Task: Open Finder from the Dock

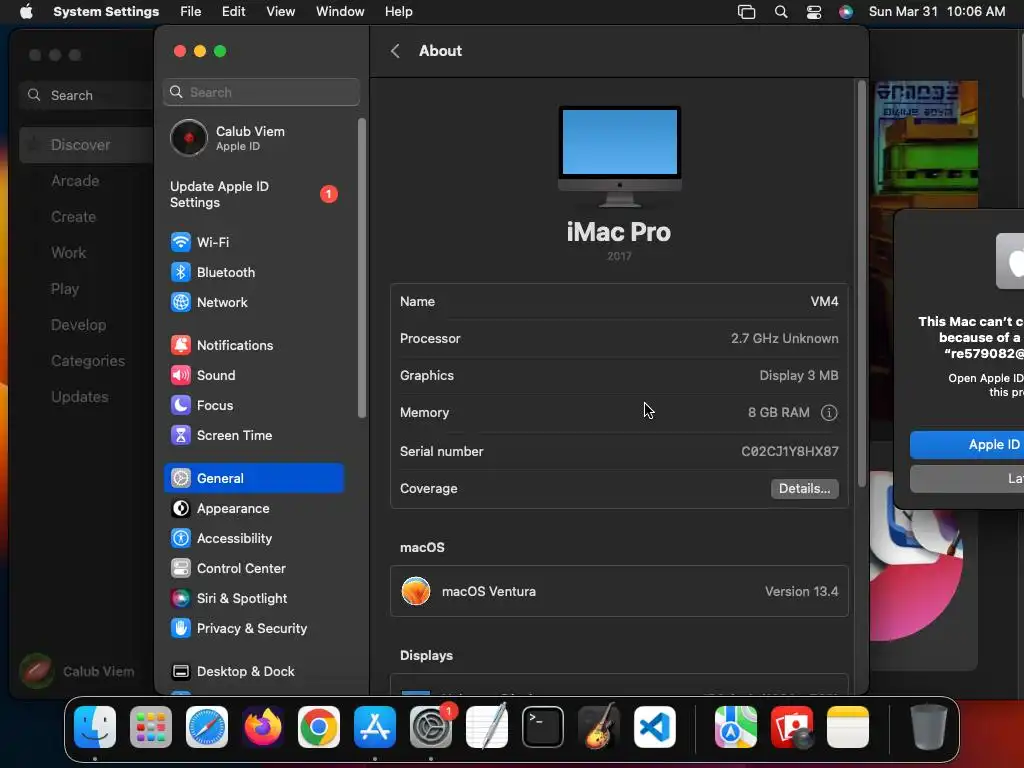Action: [x=95, y=727]
